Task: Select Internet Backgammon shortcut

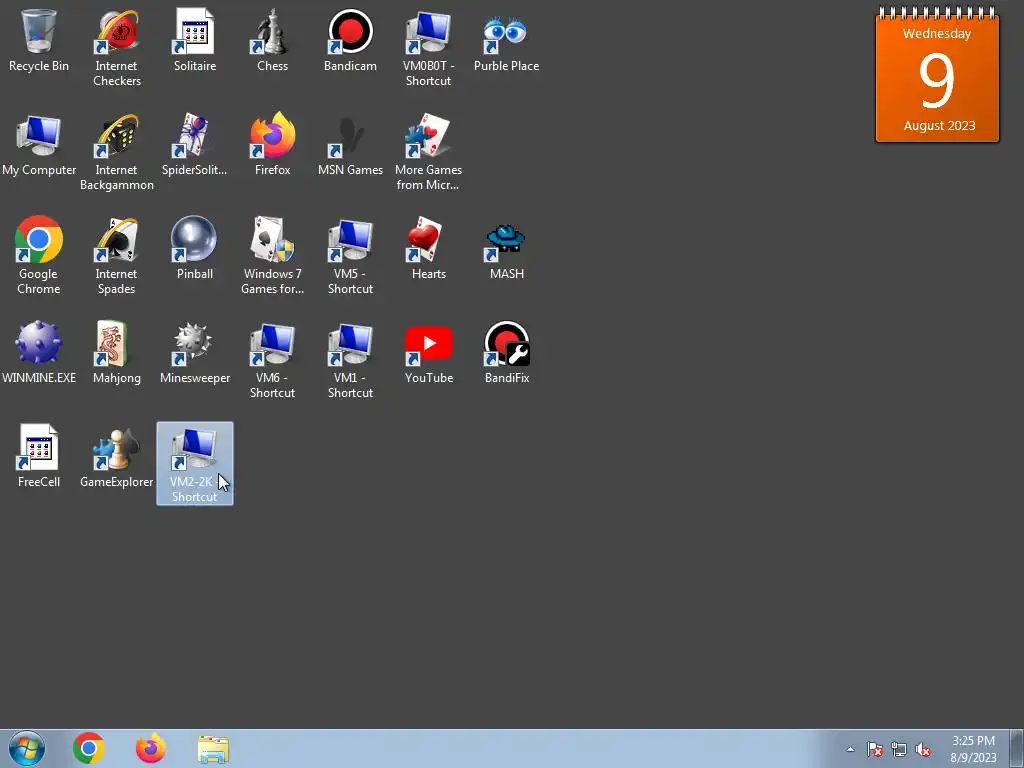Action: 117,153
